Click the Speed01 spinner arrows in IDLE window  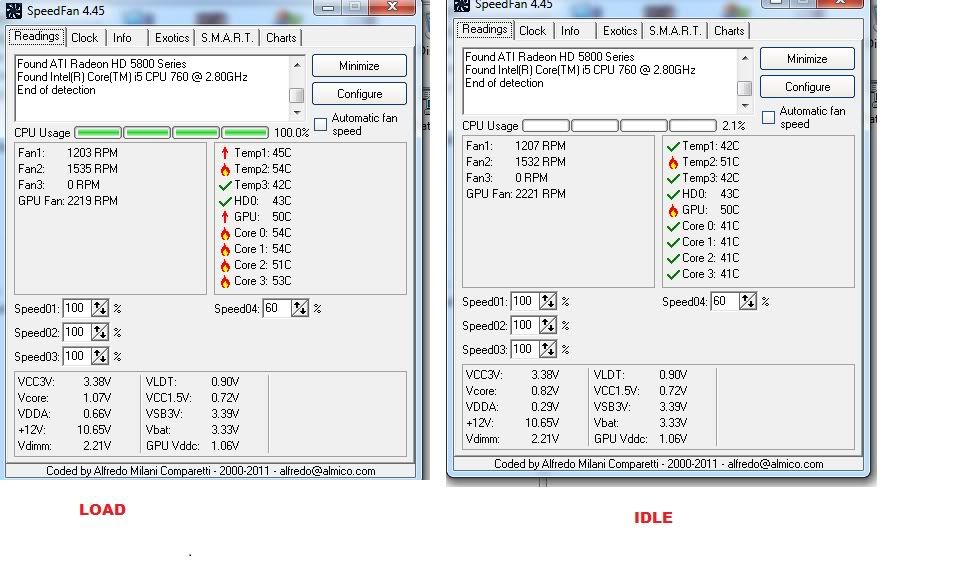click(x=548, y=301)
